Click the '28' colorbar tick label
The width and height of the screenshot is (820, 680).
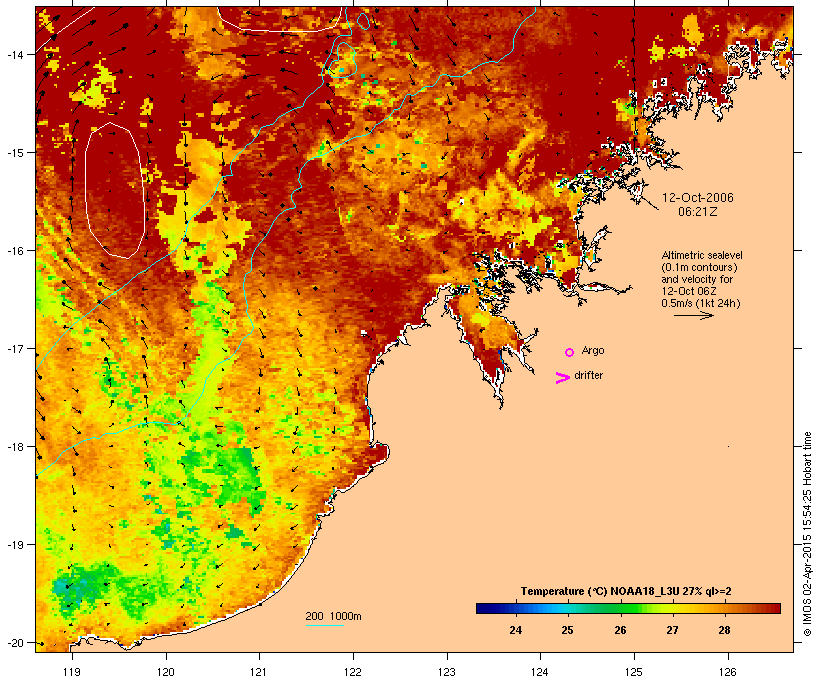tap(724, 630)
